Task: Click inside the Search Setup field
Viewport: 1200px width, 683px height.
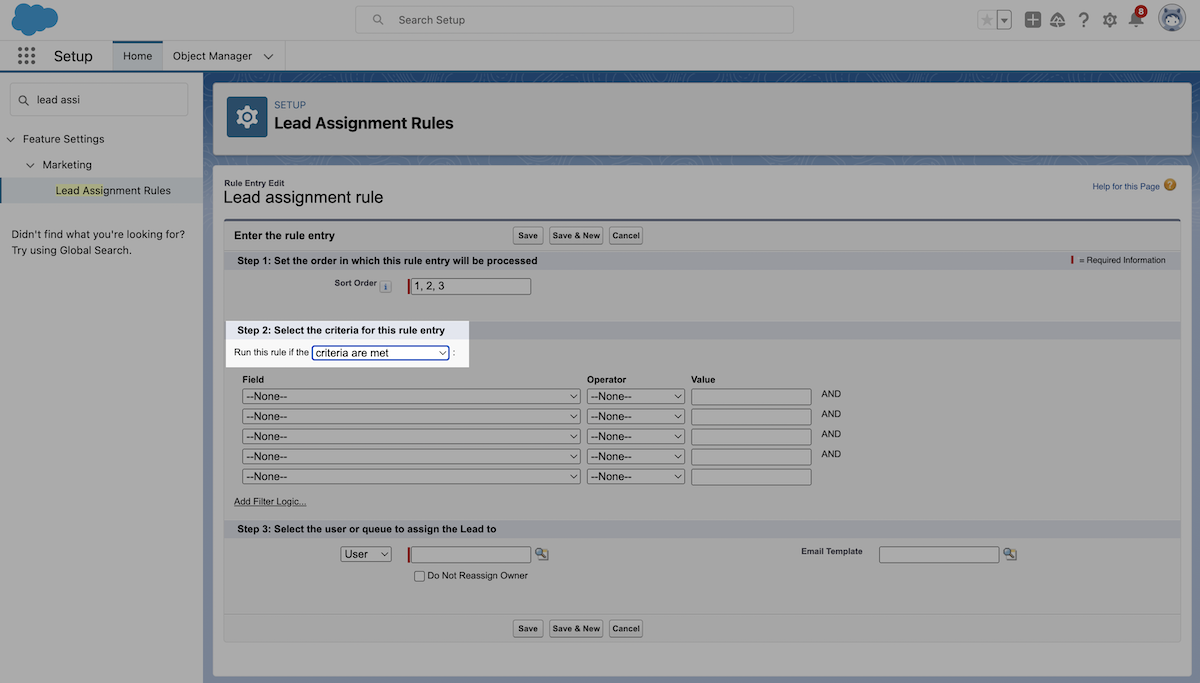Action: [574, 19]
